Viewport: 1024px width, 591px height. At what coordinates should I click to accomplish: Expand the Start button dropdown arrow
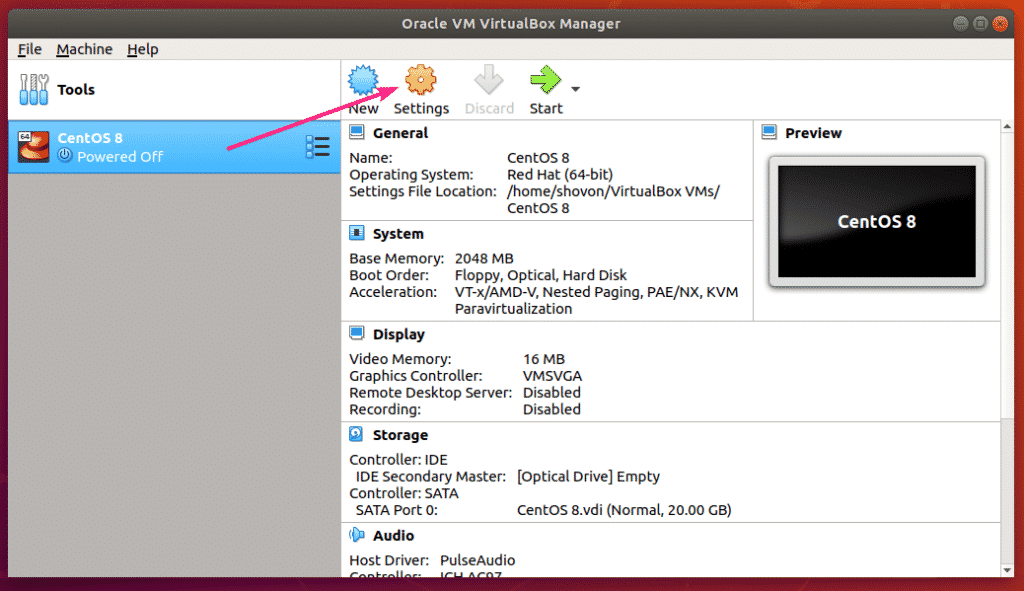tap(575, 89)
